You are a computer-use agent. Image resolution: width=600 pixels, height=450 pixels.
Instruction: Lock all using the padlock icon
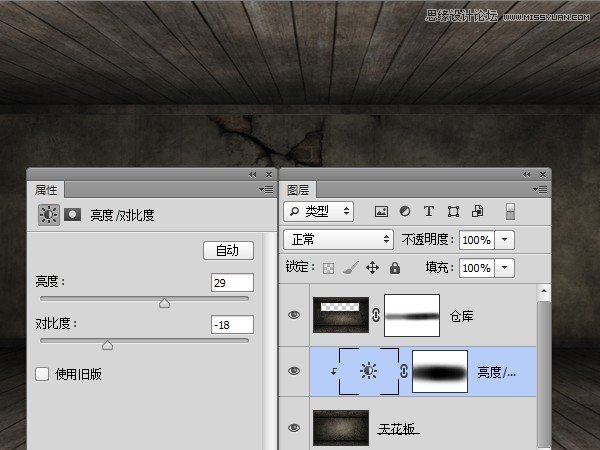395,267
